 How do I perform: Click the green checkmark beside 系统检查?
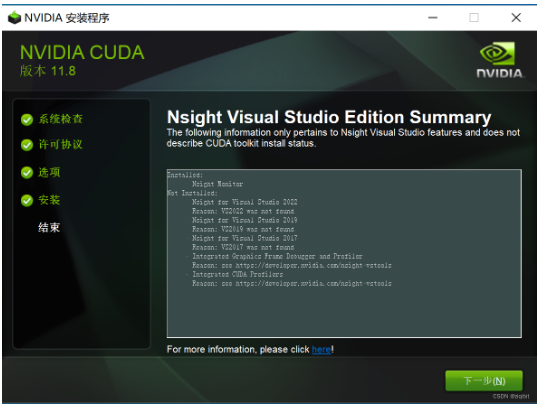27,119
